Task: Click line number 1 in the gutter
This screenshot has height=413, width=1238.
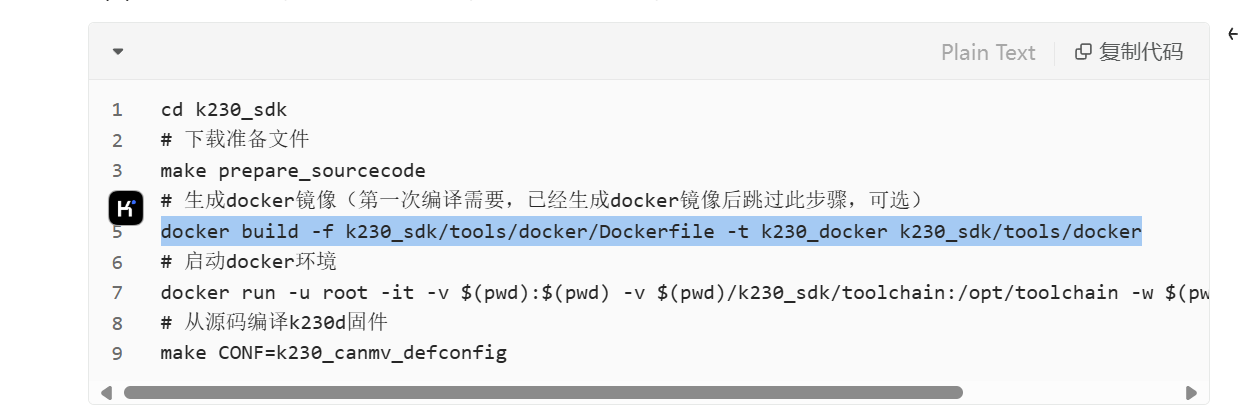Action: (x=118, y=109)
